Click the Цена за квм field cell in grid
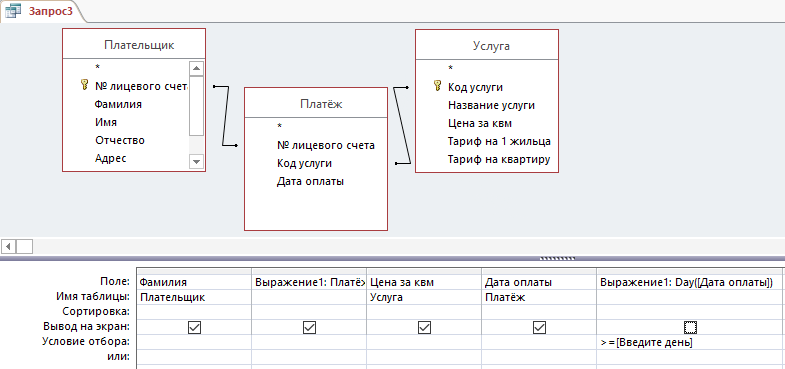Viewport: 785px width, 369px height. coord(424,282)
